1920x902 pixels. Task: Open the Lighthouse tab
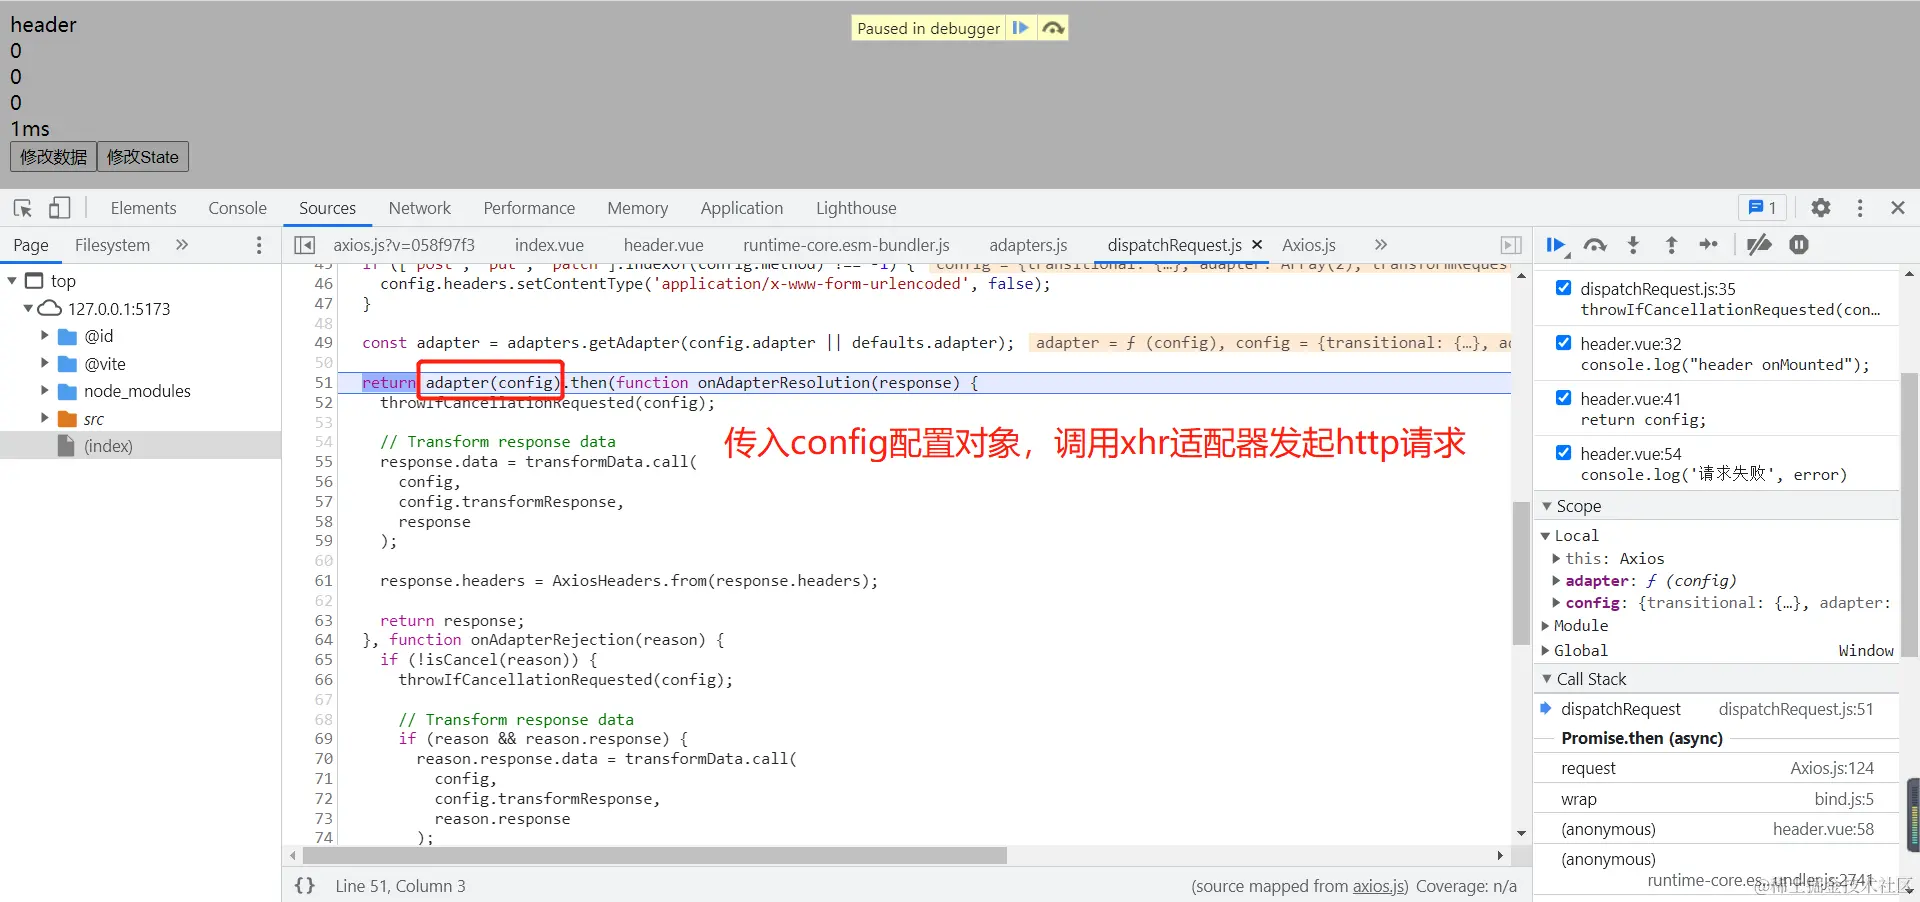point(856,208)
